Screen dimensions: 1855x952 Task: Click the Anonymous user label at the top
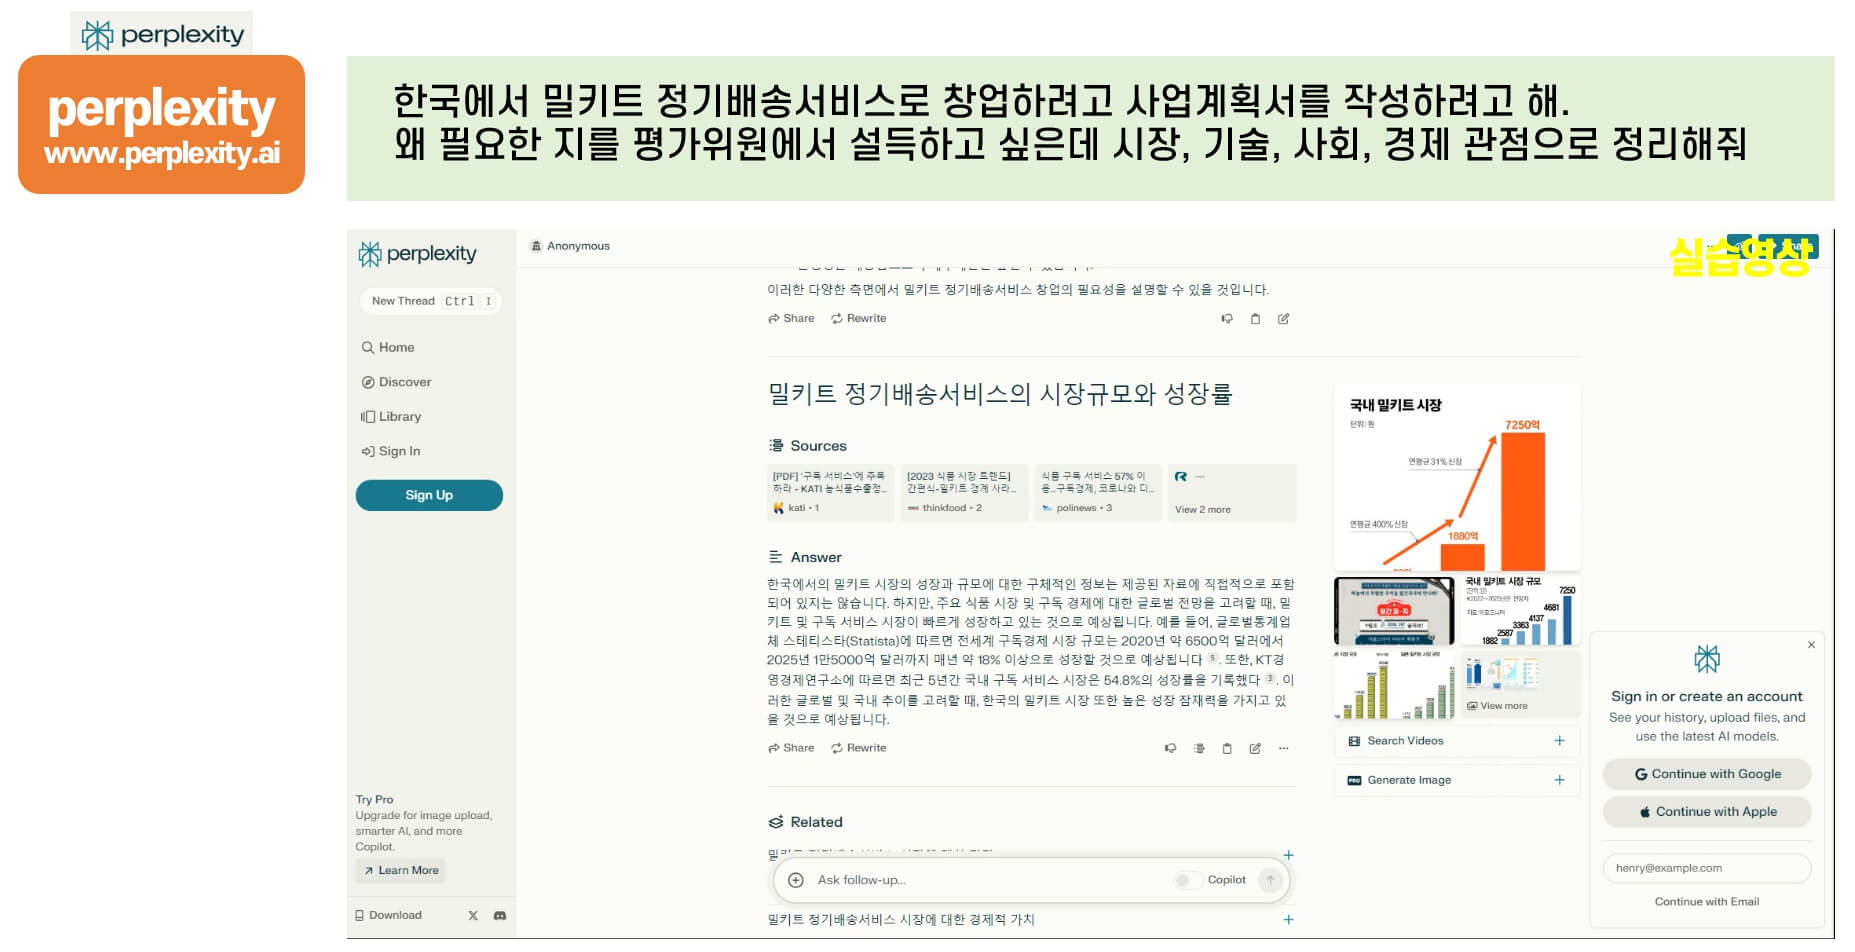coord(570,246)
